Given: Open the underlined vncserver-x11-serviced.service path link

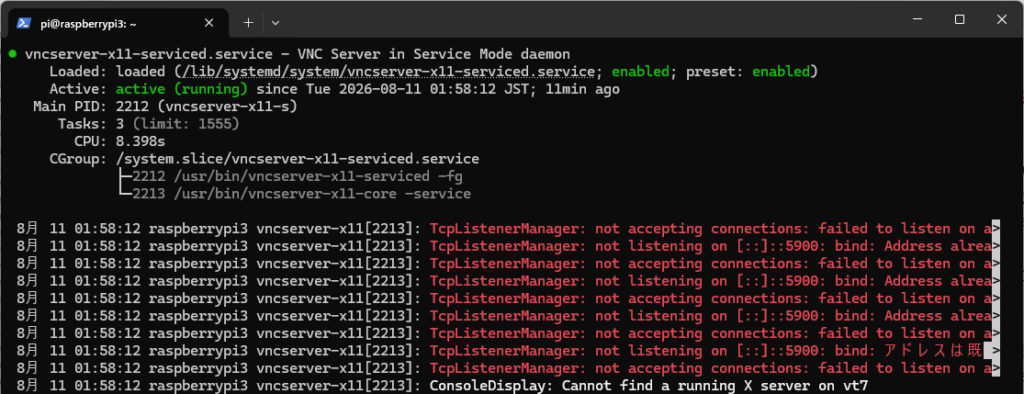Looking at the screenshot, I should pos(389,71).
